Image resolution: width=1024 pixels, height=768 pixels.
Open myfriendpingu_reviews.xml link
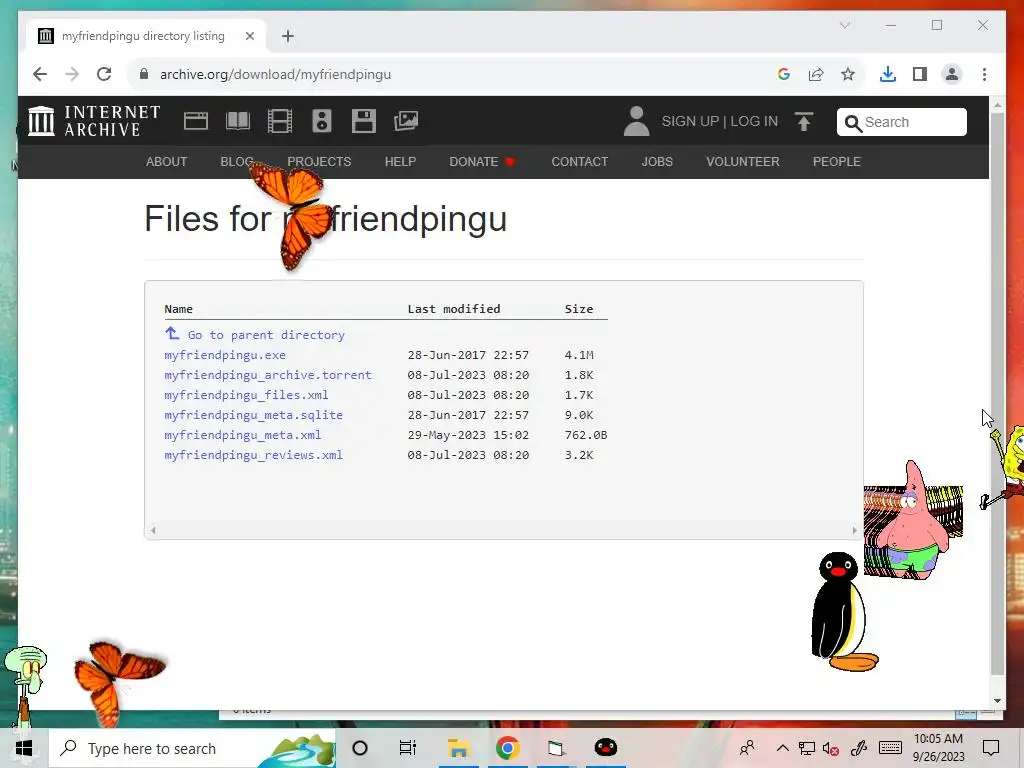pyautogui.click(x=253, y=455)
